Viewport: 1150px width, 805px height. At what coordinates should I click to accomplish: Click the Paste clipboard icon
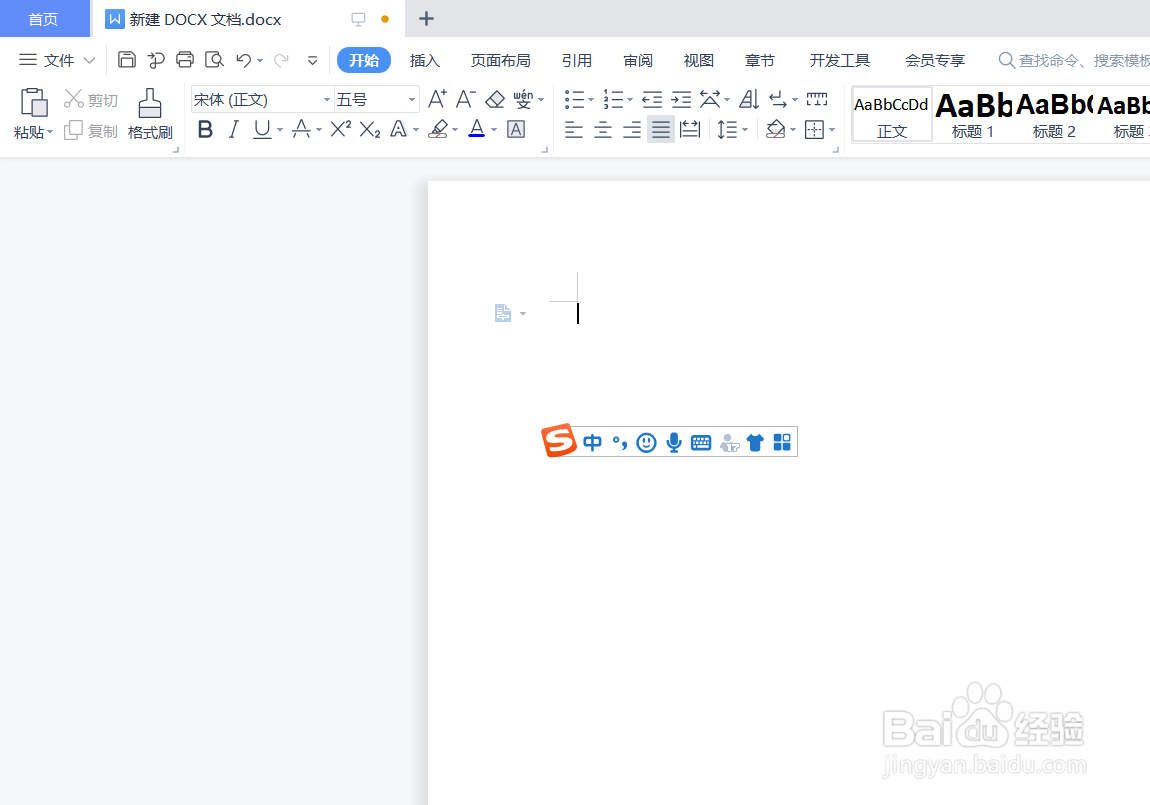[34, 103]
